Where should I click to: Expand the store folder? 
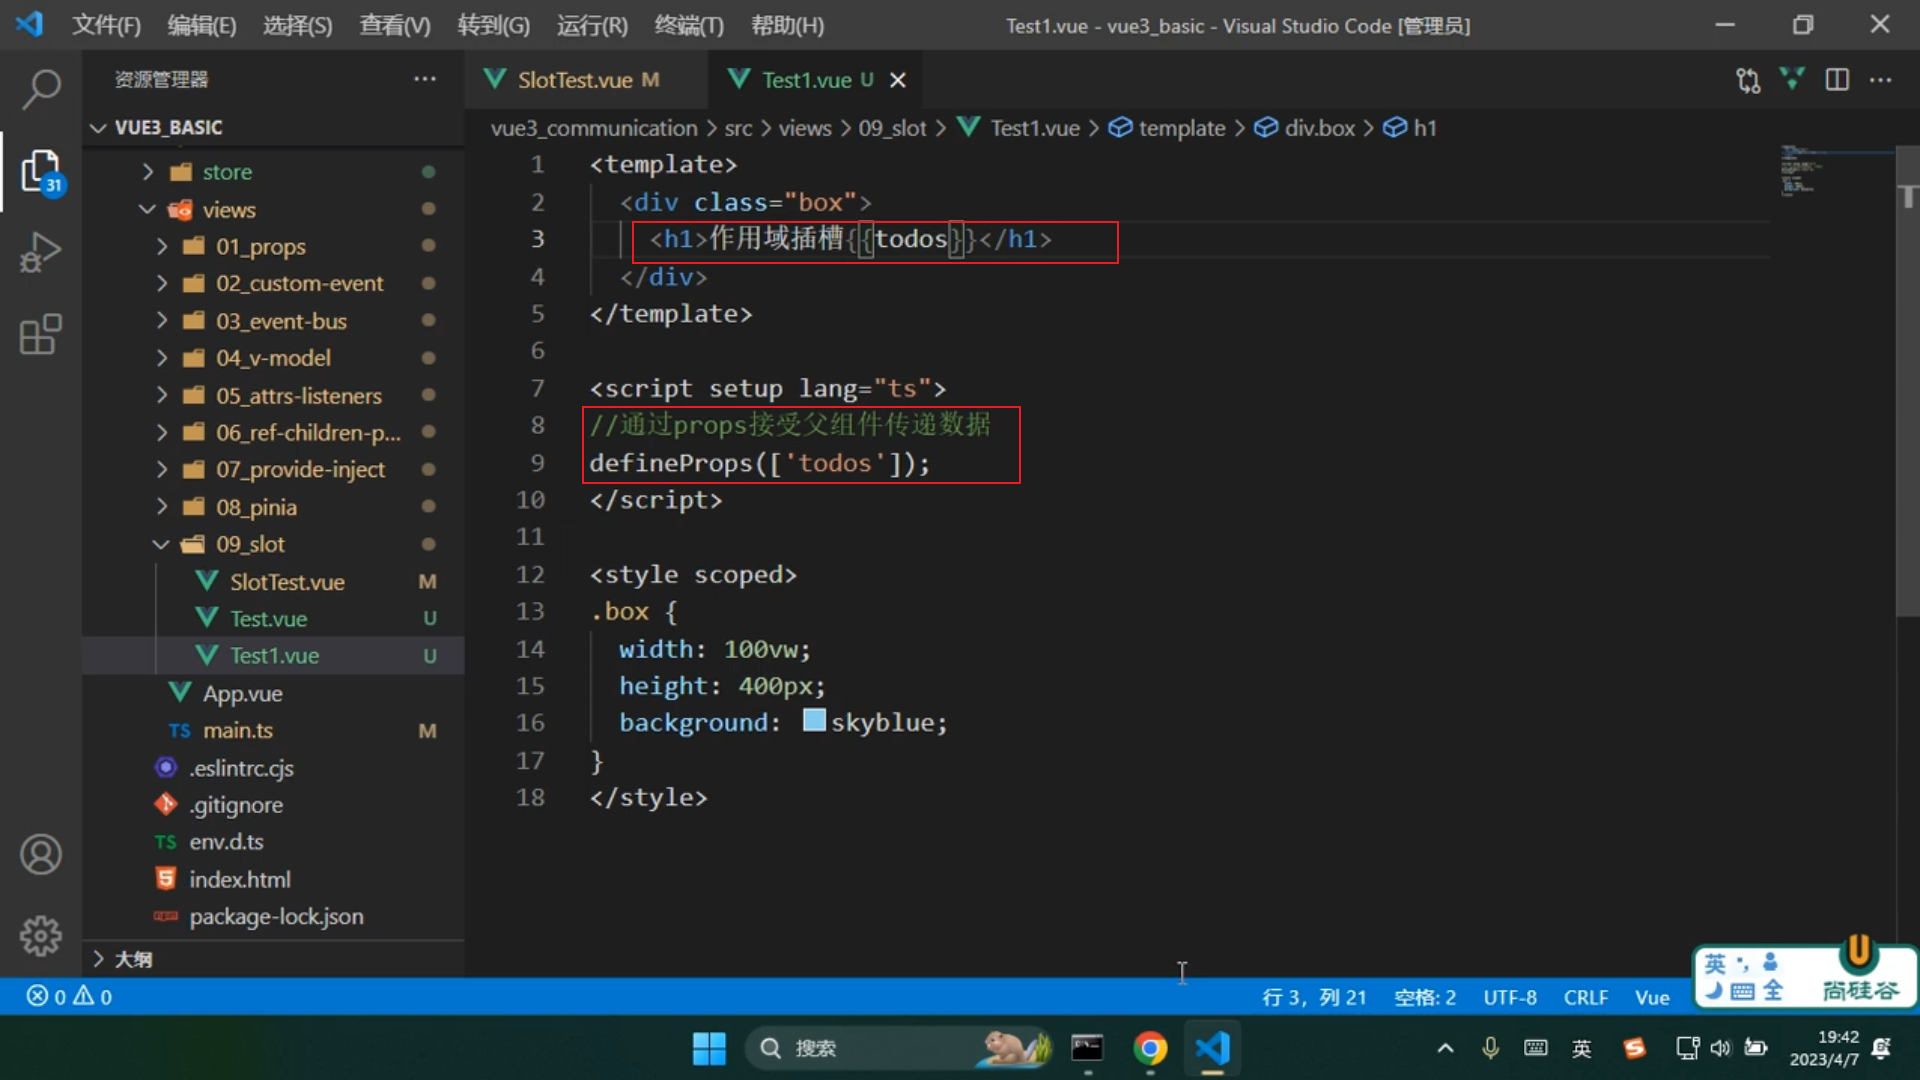coord(272,172)
